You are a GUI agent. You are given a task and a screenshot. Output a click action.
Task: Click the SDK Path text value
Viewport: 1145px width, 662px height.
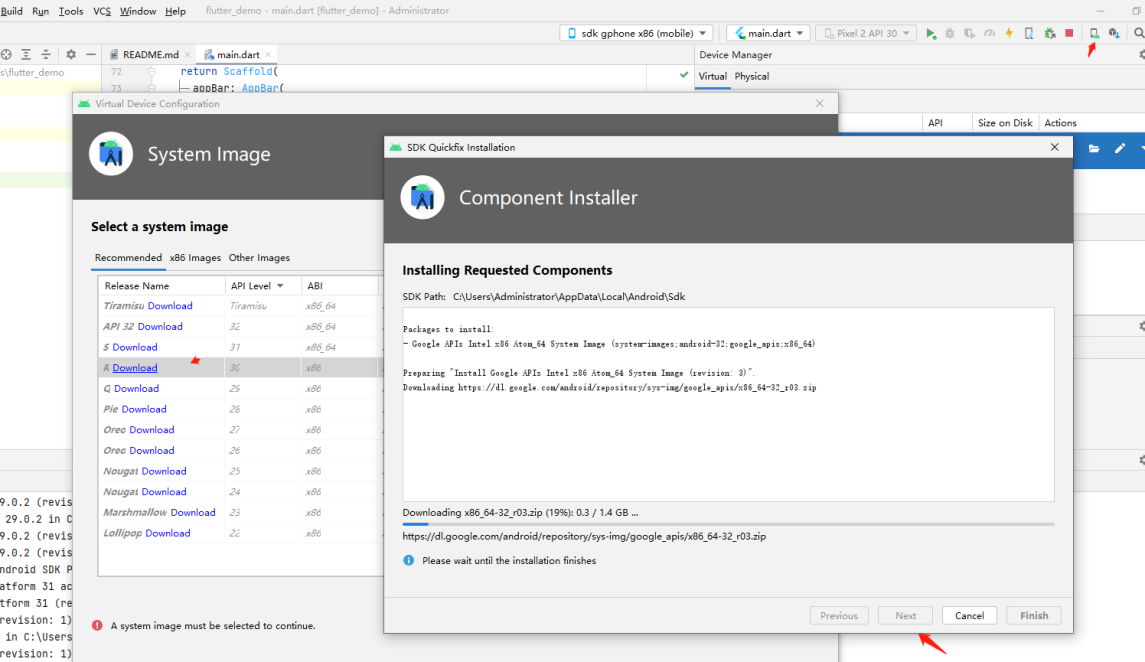click(x=569, y=297)
